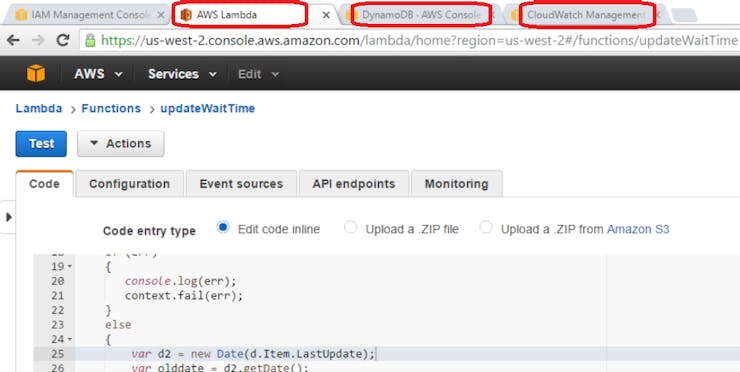Click the orange AWS cube logo

[x=36, y=74]
